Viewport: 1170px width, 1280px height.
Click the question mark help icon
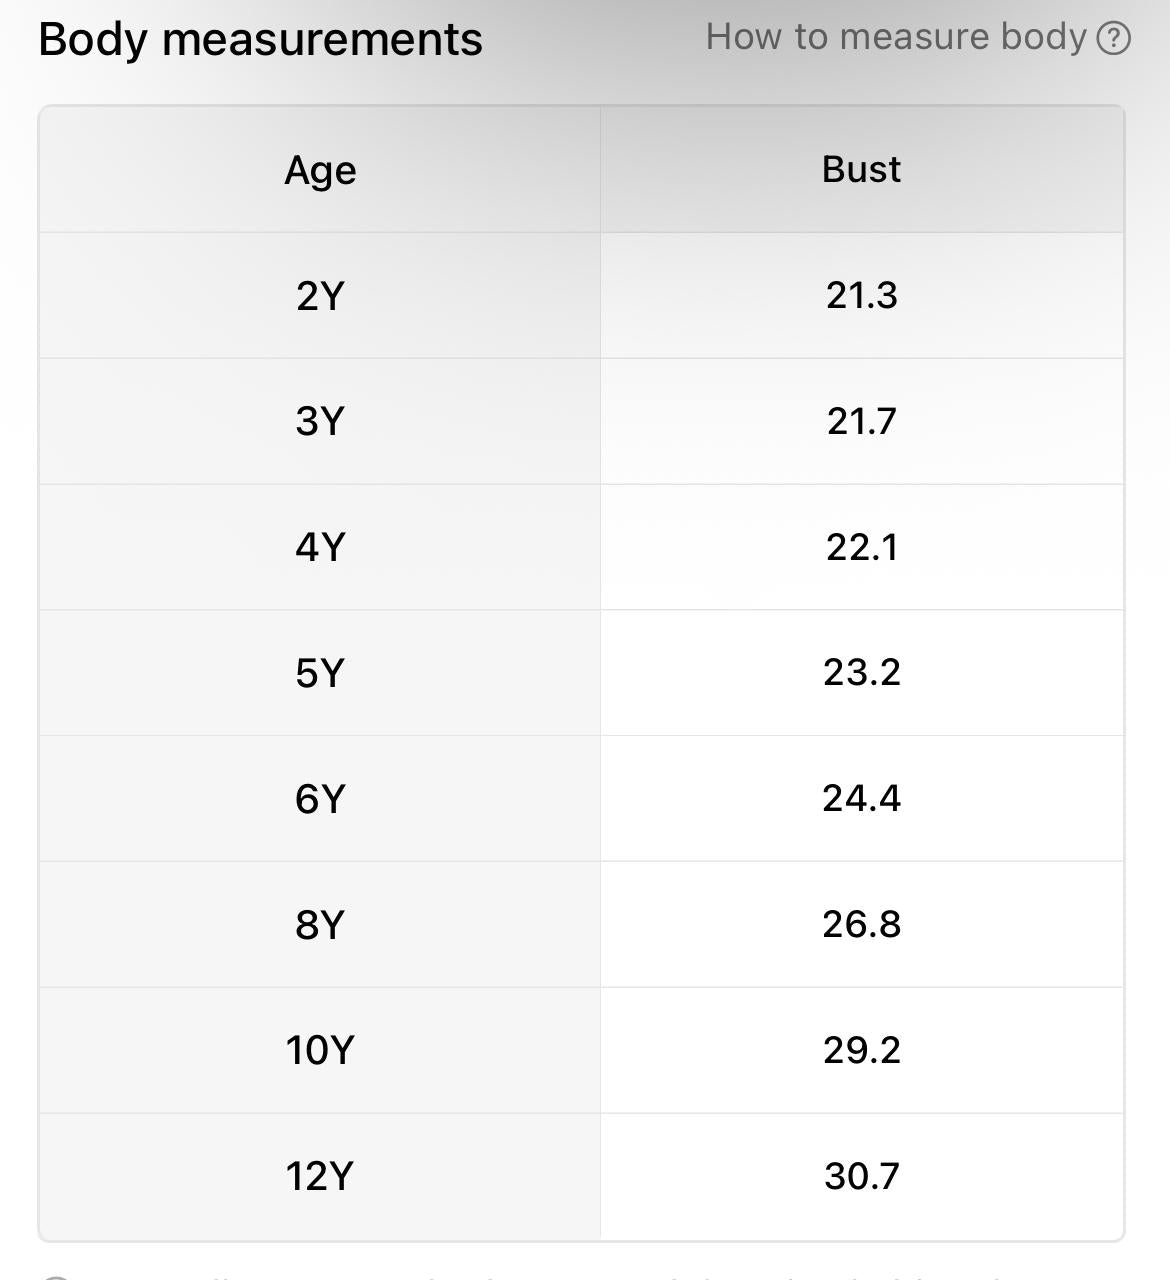pyautogui.click(x=1113, y=39)
